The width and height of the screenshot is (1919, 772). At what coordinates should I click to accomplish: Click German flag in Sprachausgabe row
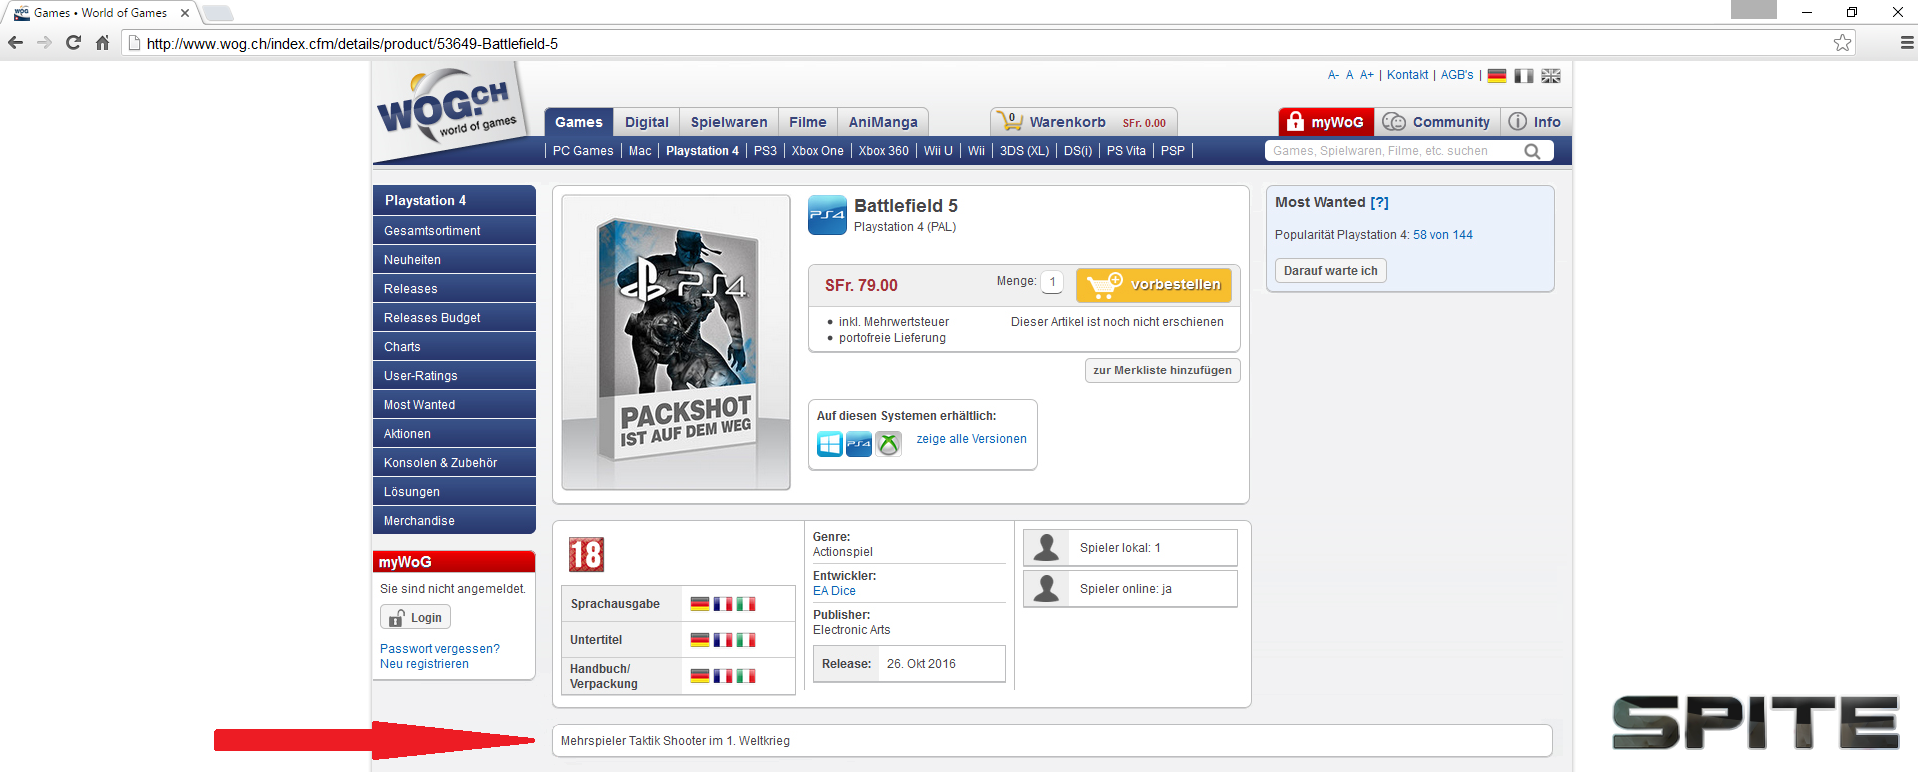tap(700, 604)
